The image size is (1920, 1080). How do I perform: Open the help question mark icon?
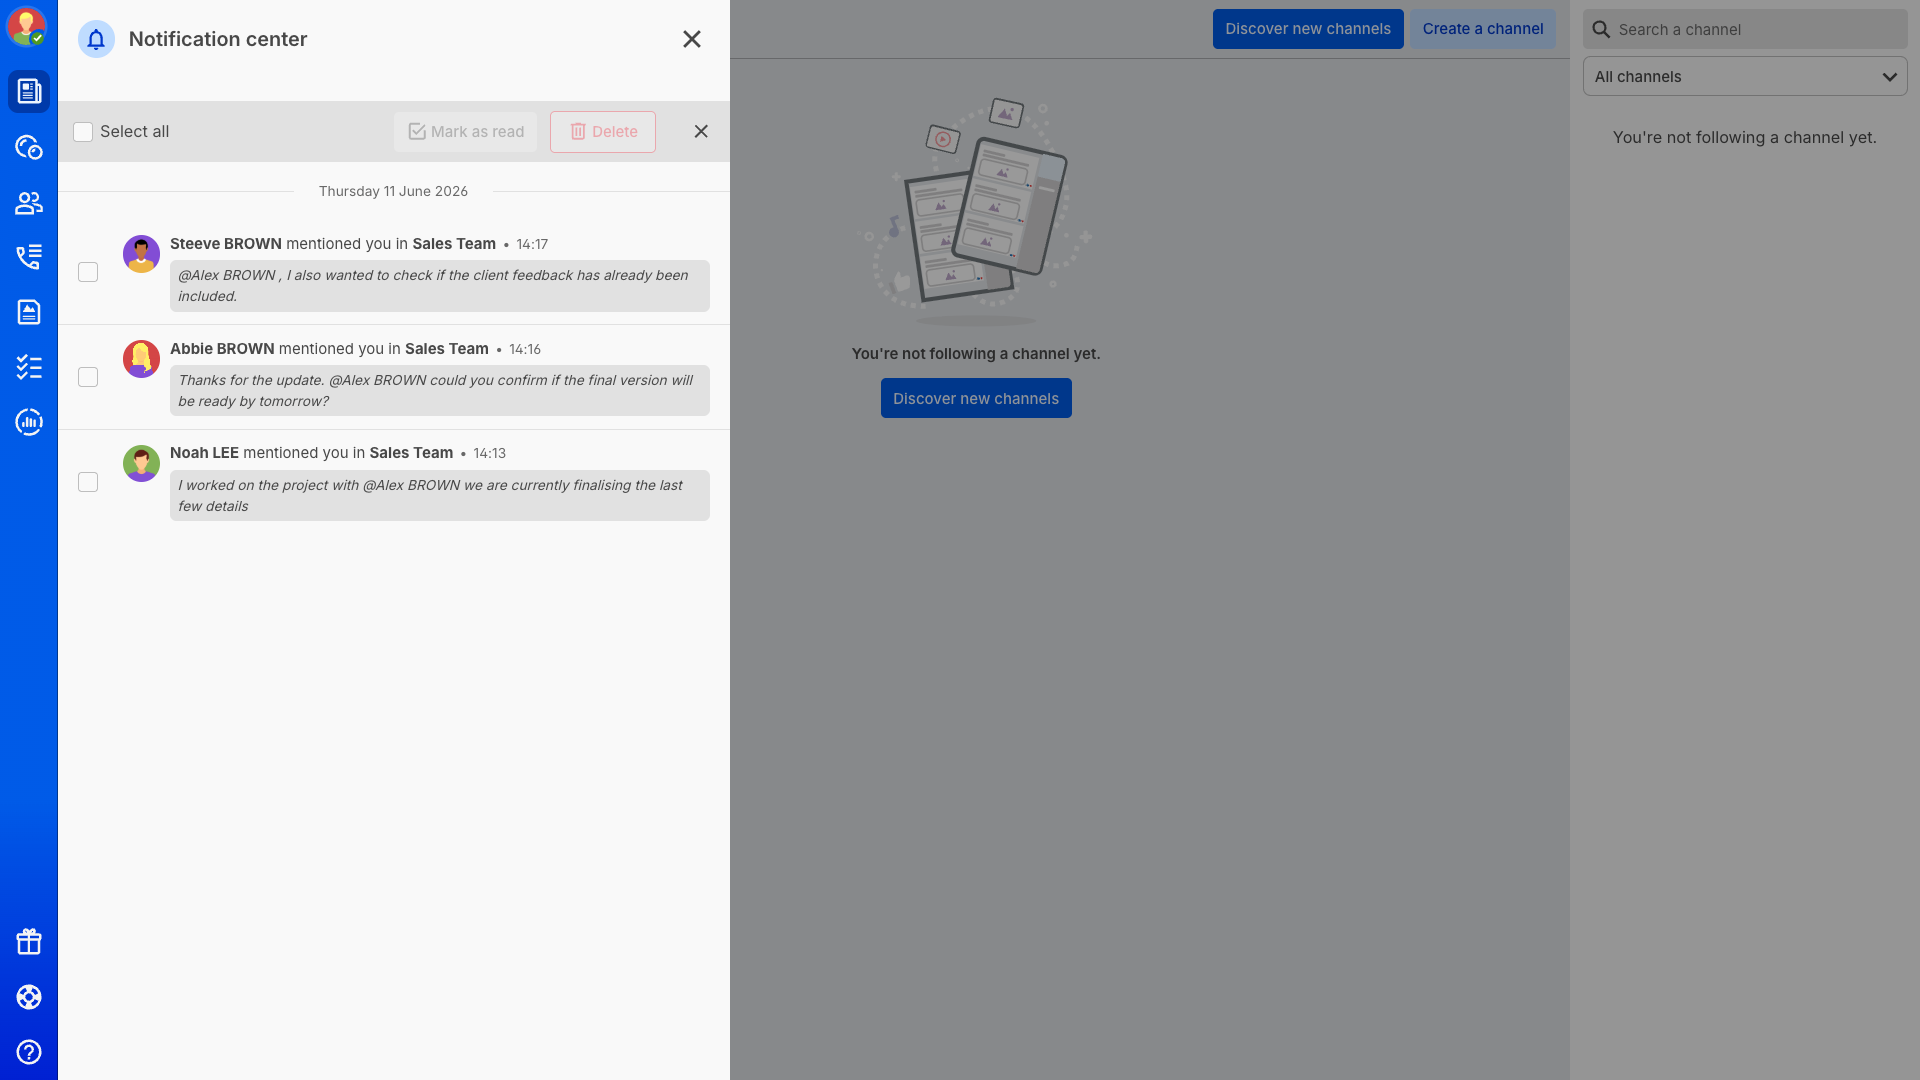point(29,1052)
